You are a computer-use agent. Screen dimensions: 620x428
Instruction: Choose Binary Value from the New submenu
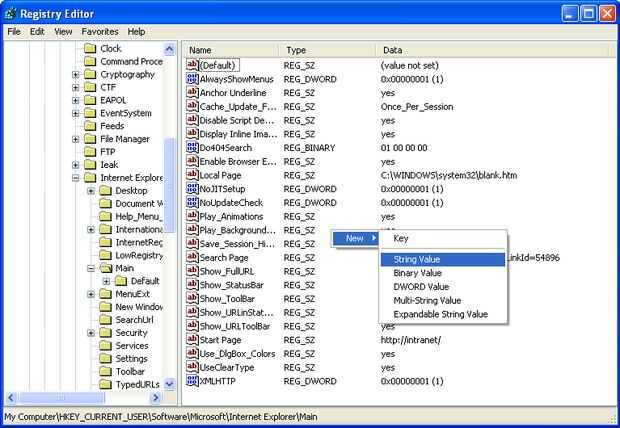point(443,273)
